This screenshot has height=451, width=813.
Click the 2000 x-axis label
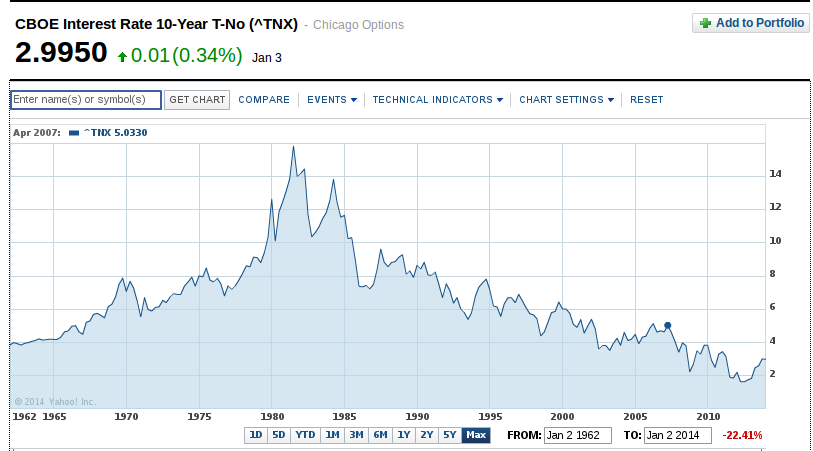[x=563, y=416]
